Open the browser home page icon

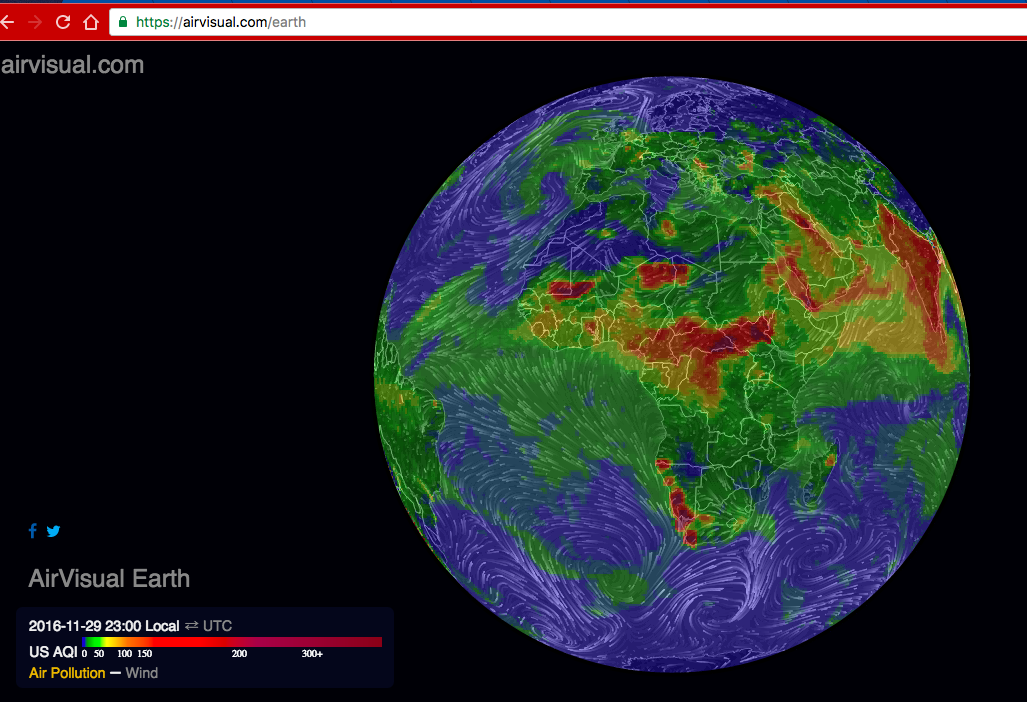point(91,22)
